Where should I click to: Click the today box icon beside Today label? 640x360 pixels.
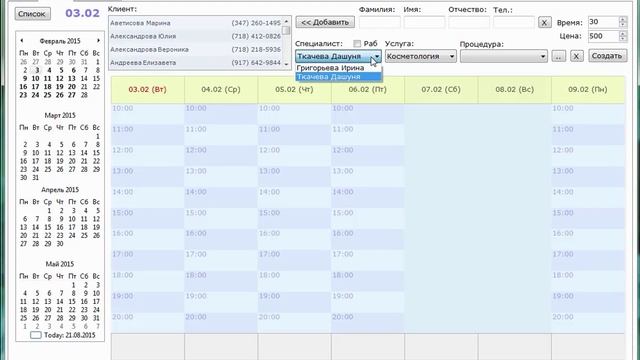[36, 335]
